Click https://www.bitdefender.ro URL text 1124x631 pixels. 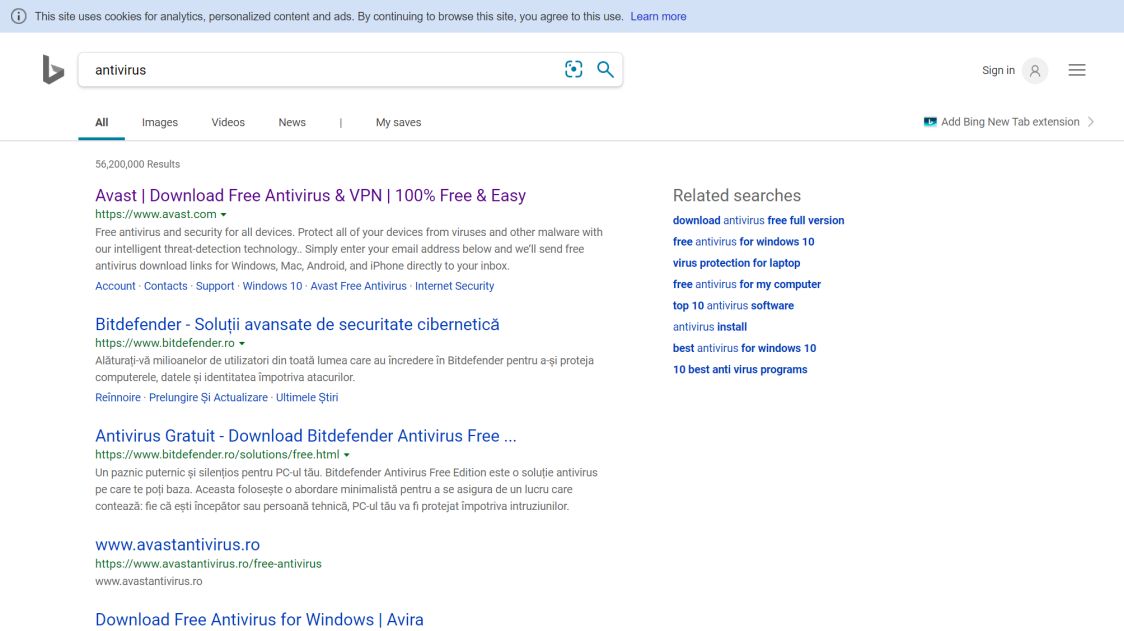pos(165,343)
